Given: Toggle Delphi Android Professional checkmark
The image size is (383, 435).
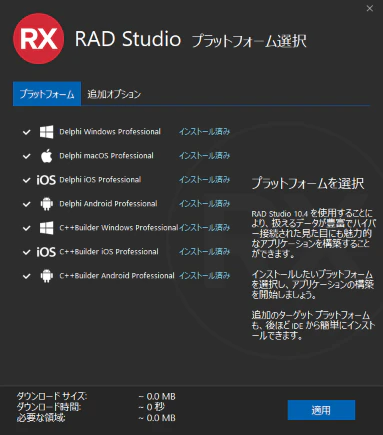Looking at the screenshot, I should click(x=27, y=204).
